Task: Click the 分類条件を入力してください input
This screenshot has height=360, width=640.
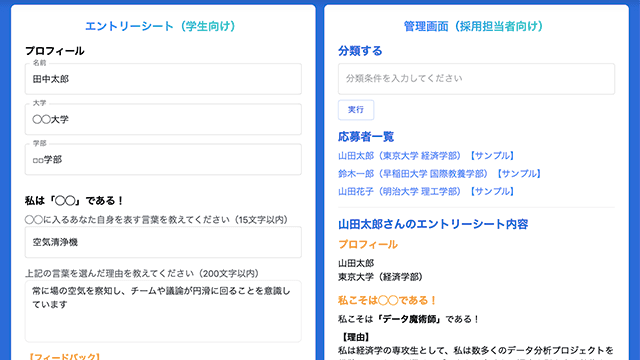Action: coord(476,79)
